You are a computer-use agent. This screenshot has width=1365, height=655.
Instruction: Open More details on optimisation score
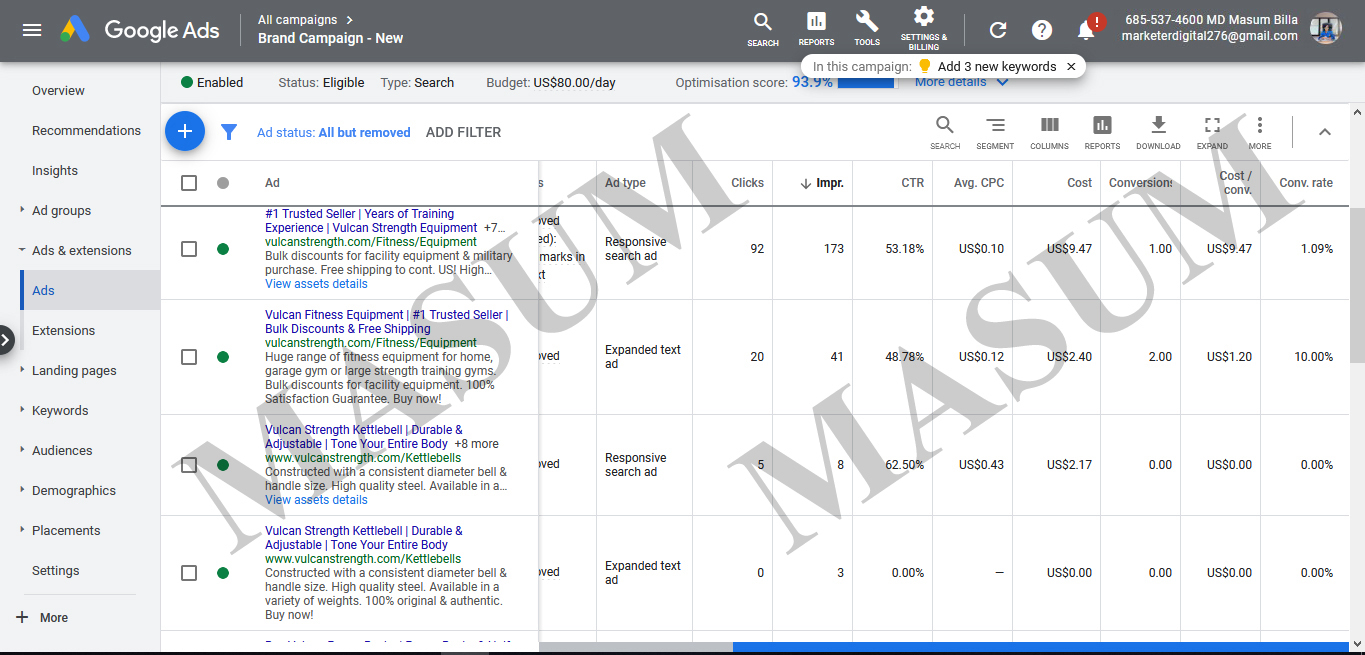961,83
